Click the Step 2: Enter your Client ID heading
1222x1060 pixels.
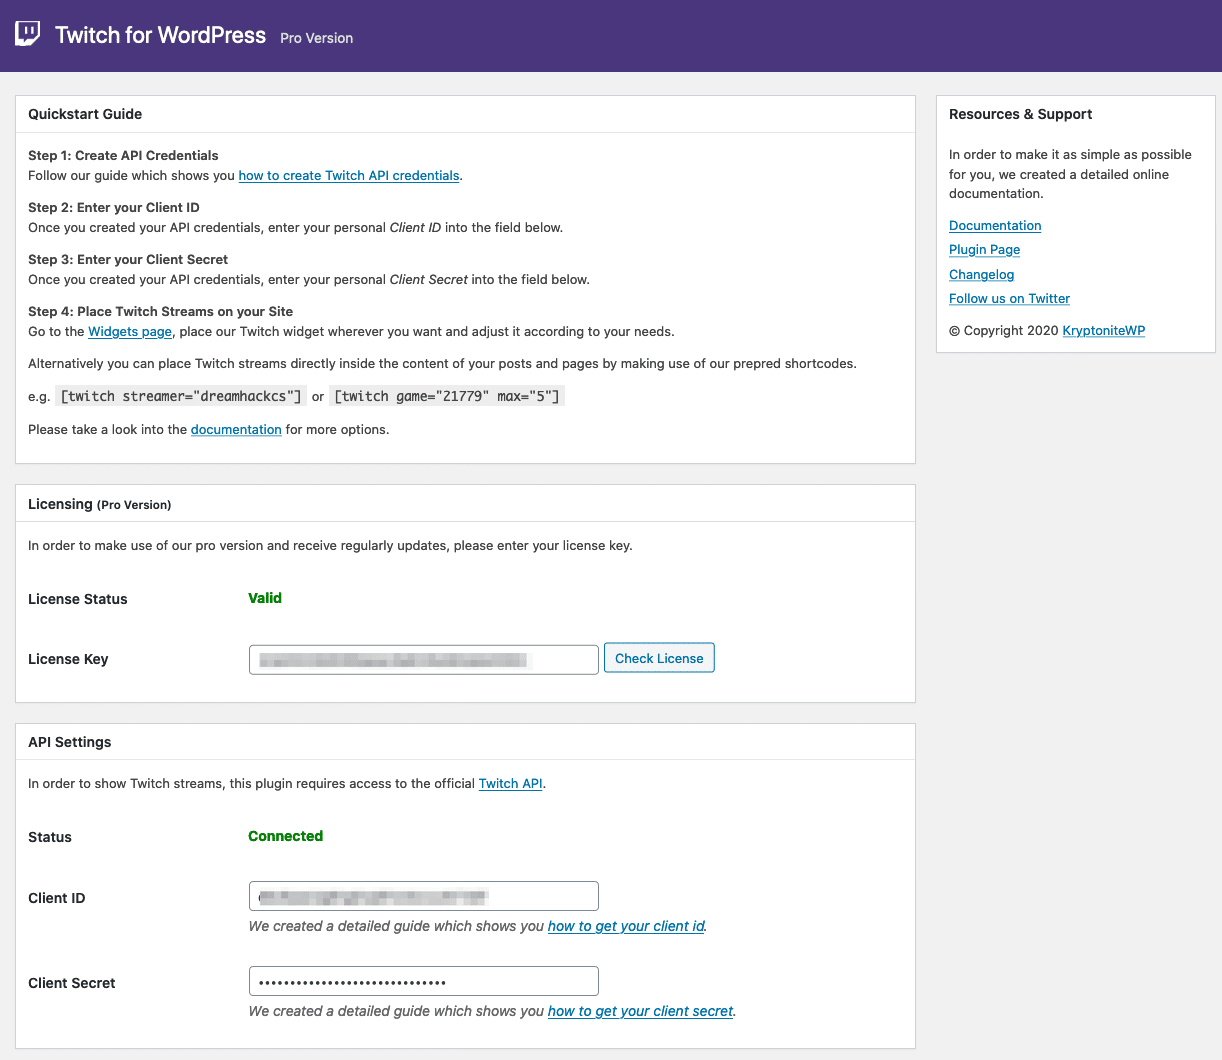click(x=114, y=207)
